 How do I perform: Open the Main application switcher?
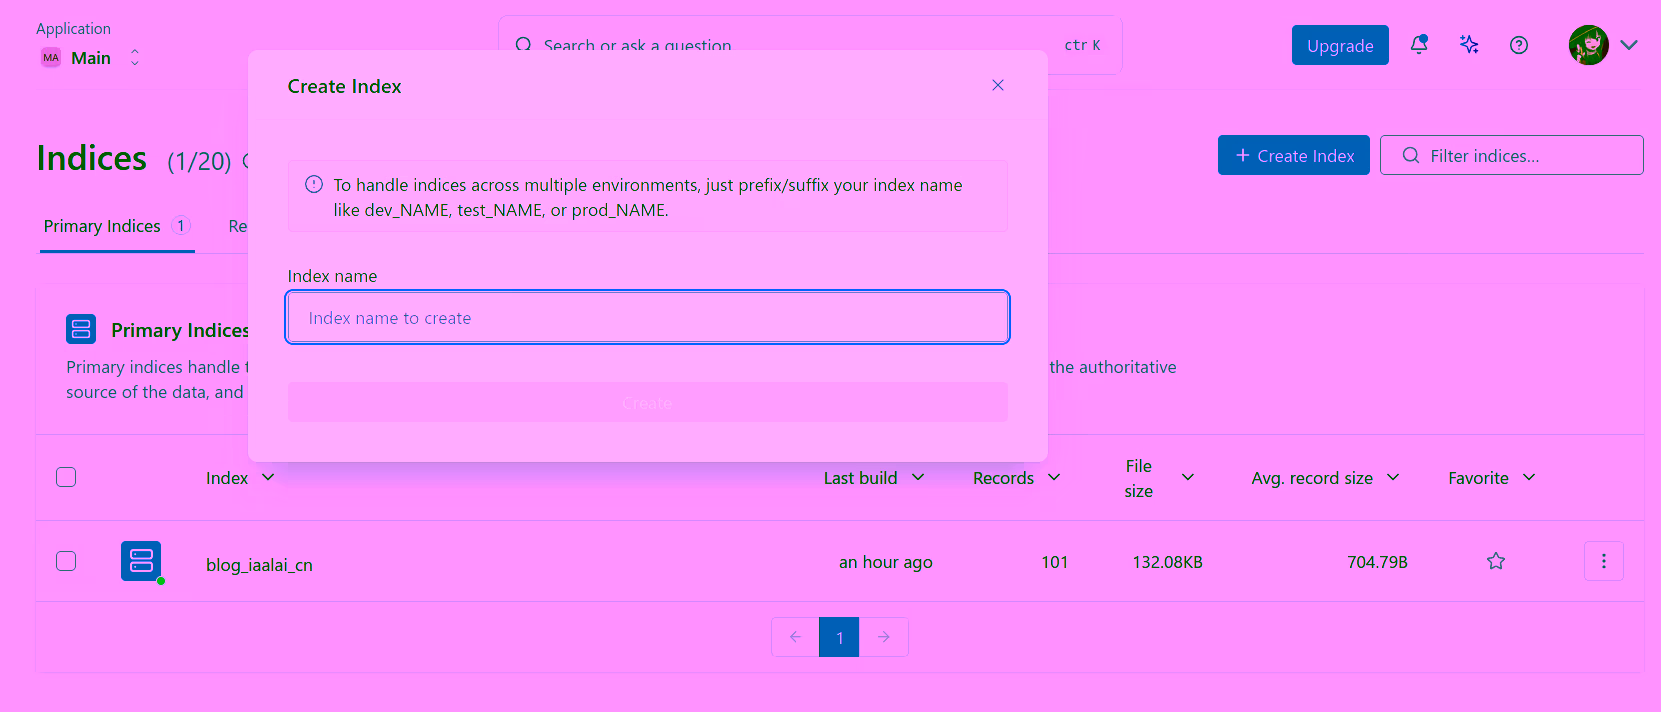pyautogui.click(x=90, y=58)
